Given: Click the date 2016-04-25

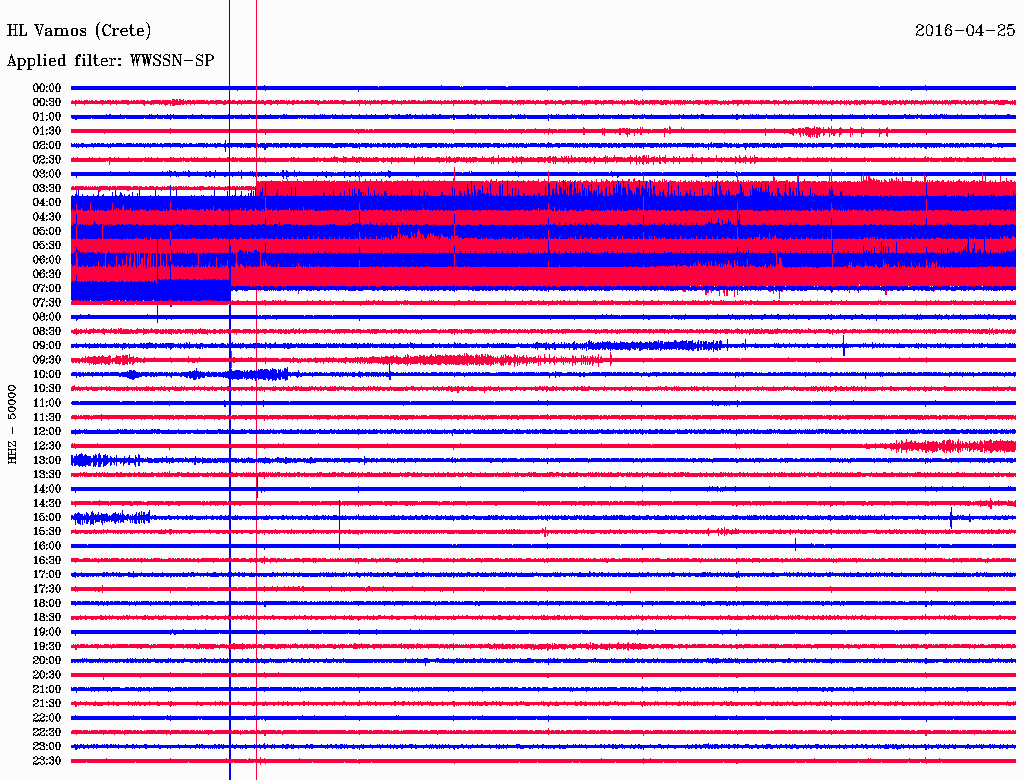Looking at the screenshot, I should tap(965, 30).
